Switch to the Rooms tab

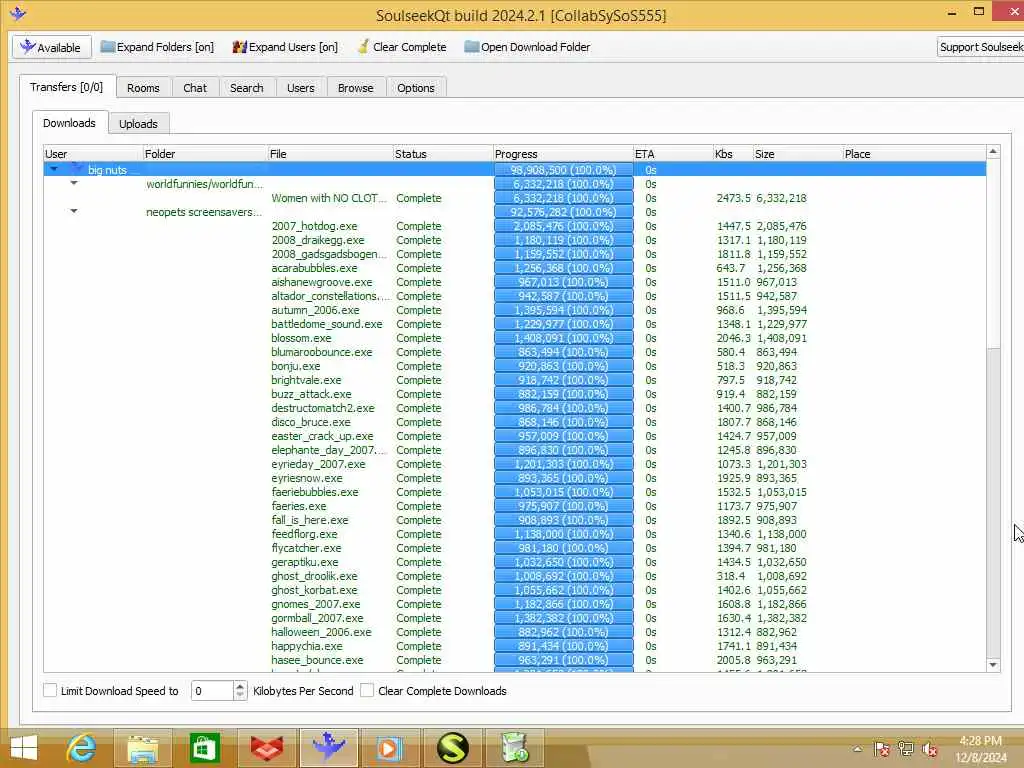click(143, 88)
